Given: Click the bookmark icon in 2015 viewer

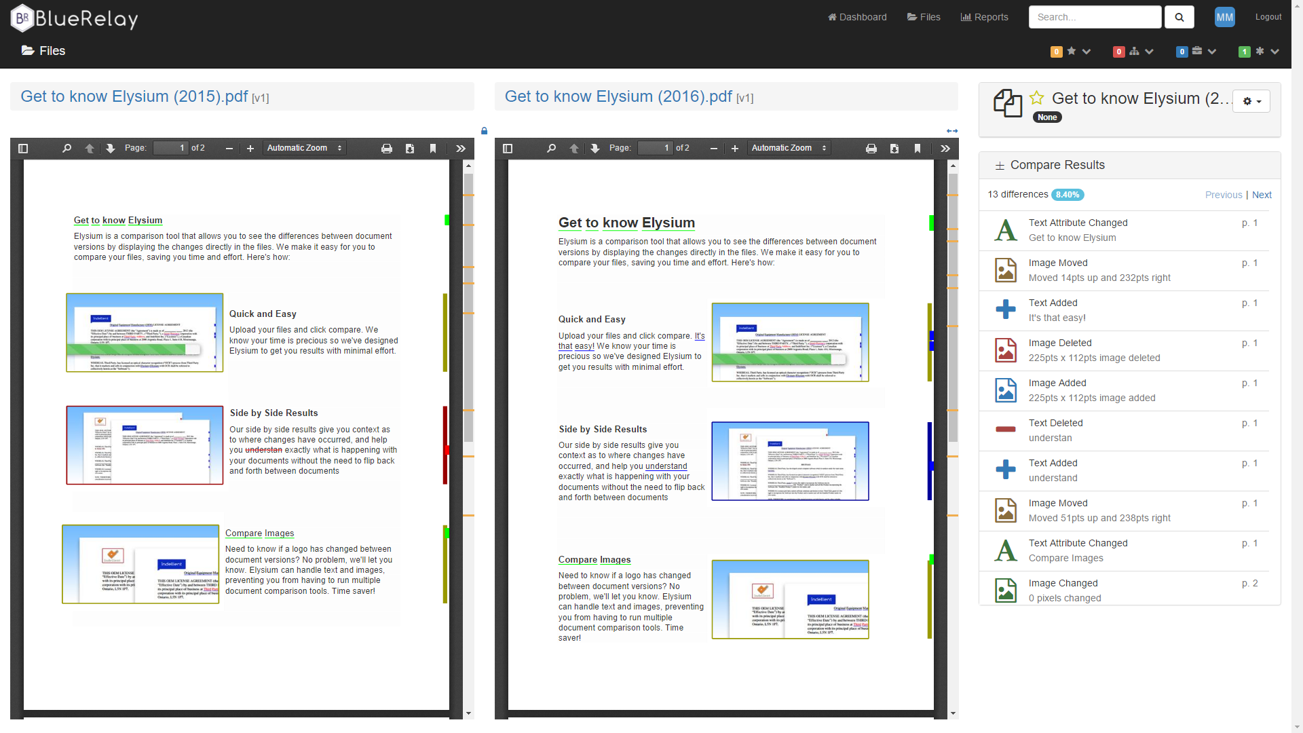Looking at the screenshot, I should coord(433,149).
